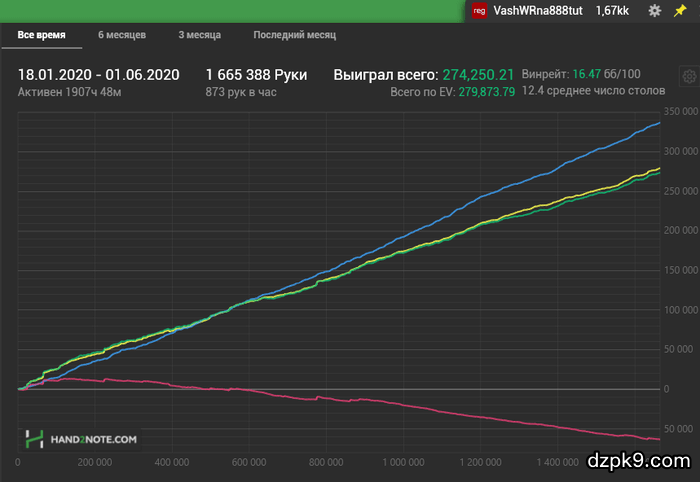700x482 pixels.
Task: Select the '6 месяцев' tab
Action: pos(122,35)
